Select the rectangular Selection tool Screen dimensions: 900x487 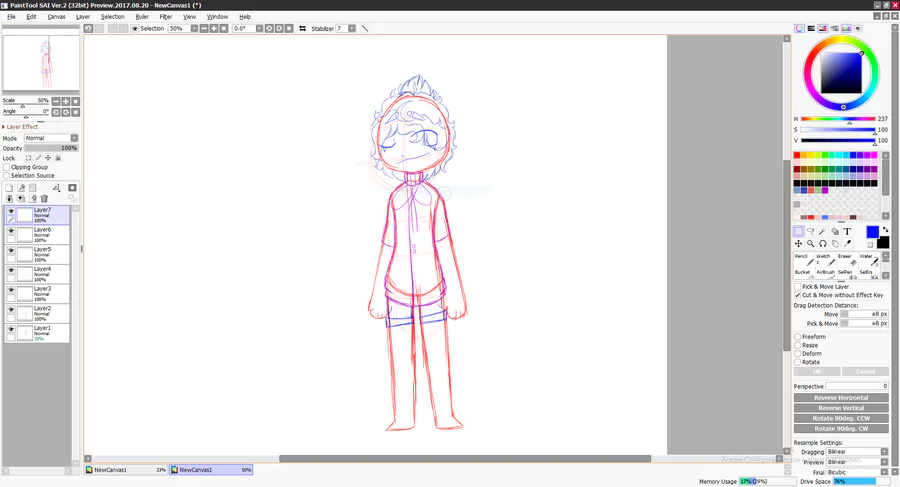(x=798, y=231)
